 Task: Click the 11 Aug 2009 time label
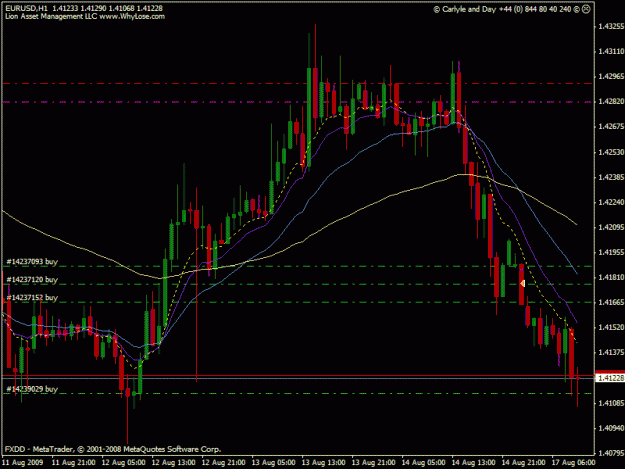pos(23,463)
